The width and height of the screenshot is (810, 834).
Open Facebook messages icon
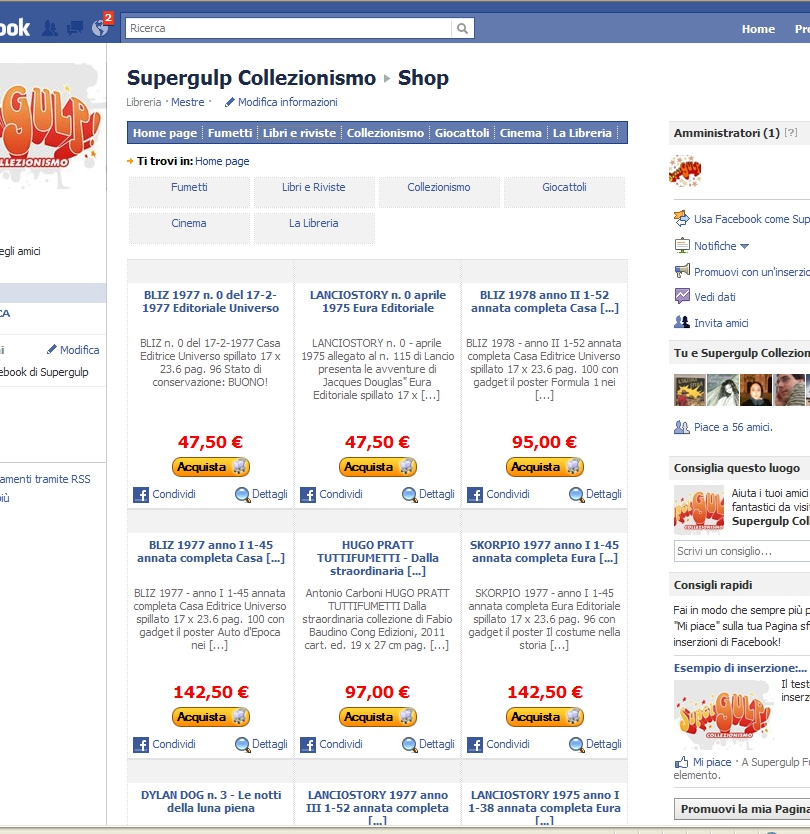point(74,28)
